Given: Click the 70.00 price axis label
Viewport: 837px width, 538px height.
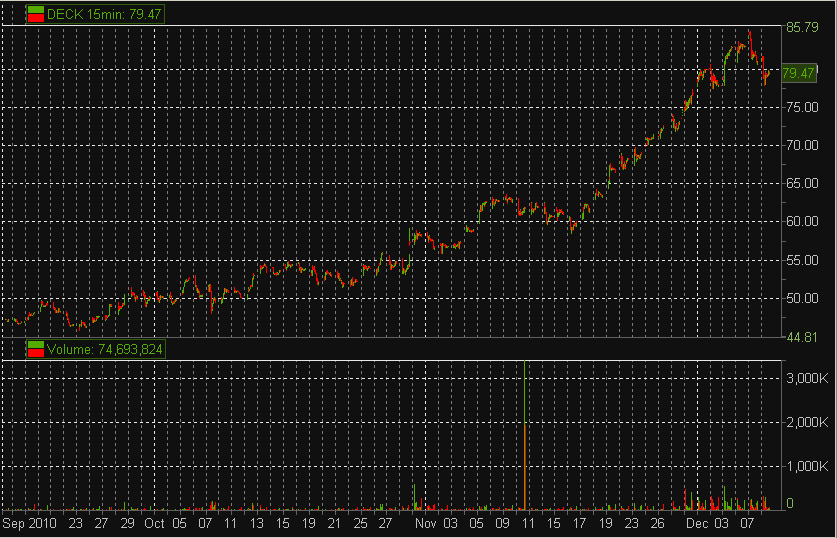Looking at the screenshot, I should point(802,145).
